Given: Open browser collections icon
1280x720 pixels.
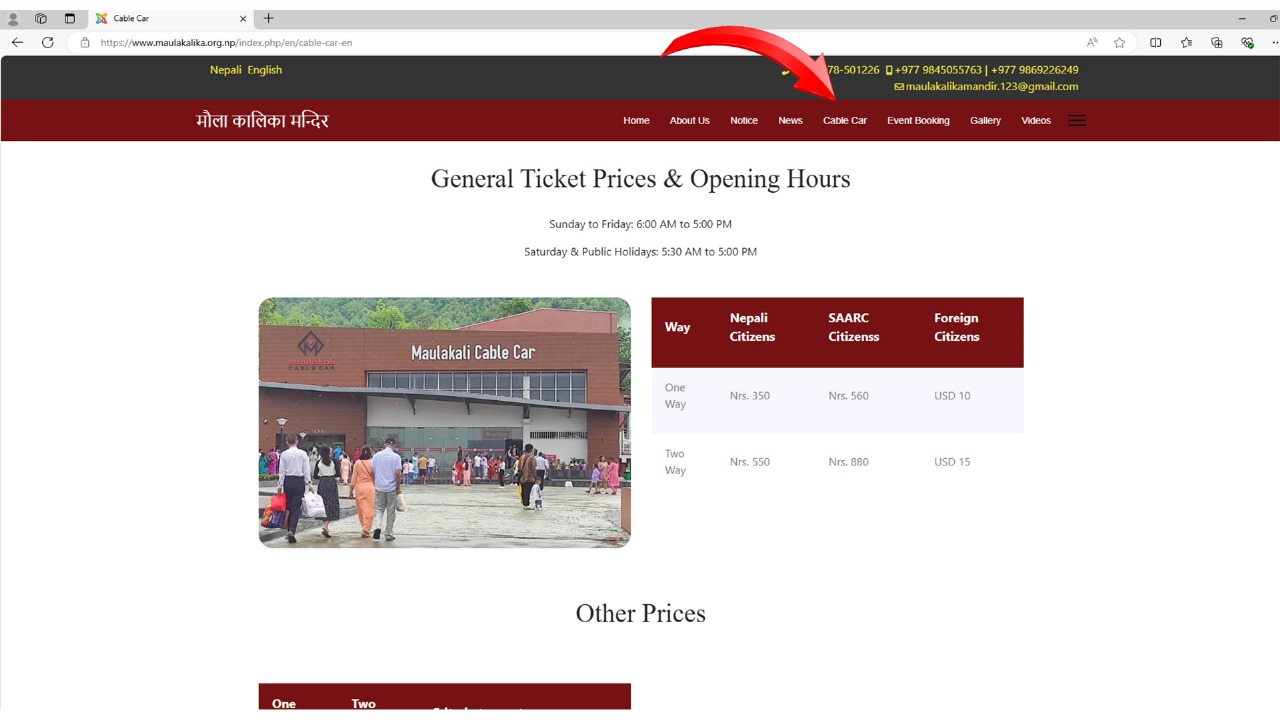Looking at the screenshot, I should point(1217,42).
